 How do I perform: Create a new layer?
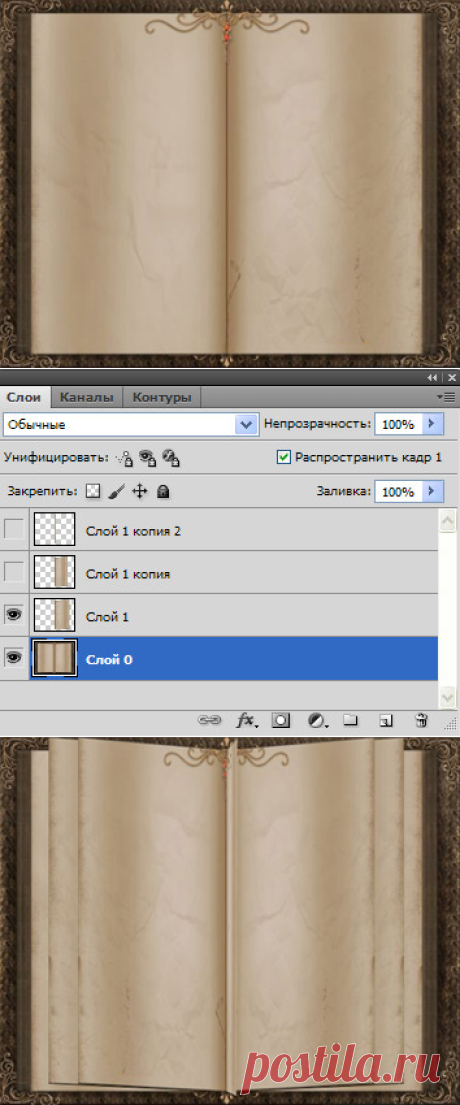pyautogui.click(x=385, y=720)
